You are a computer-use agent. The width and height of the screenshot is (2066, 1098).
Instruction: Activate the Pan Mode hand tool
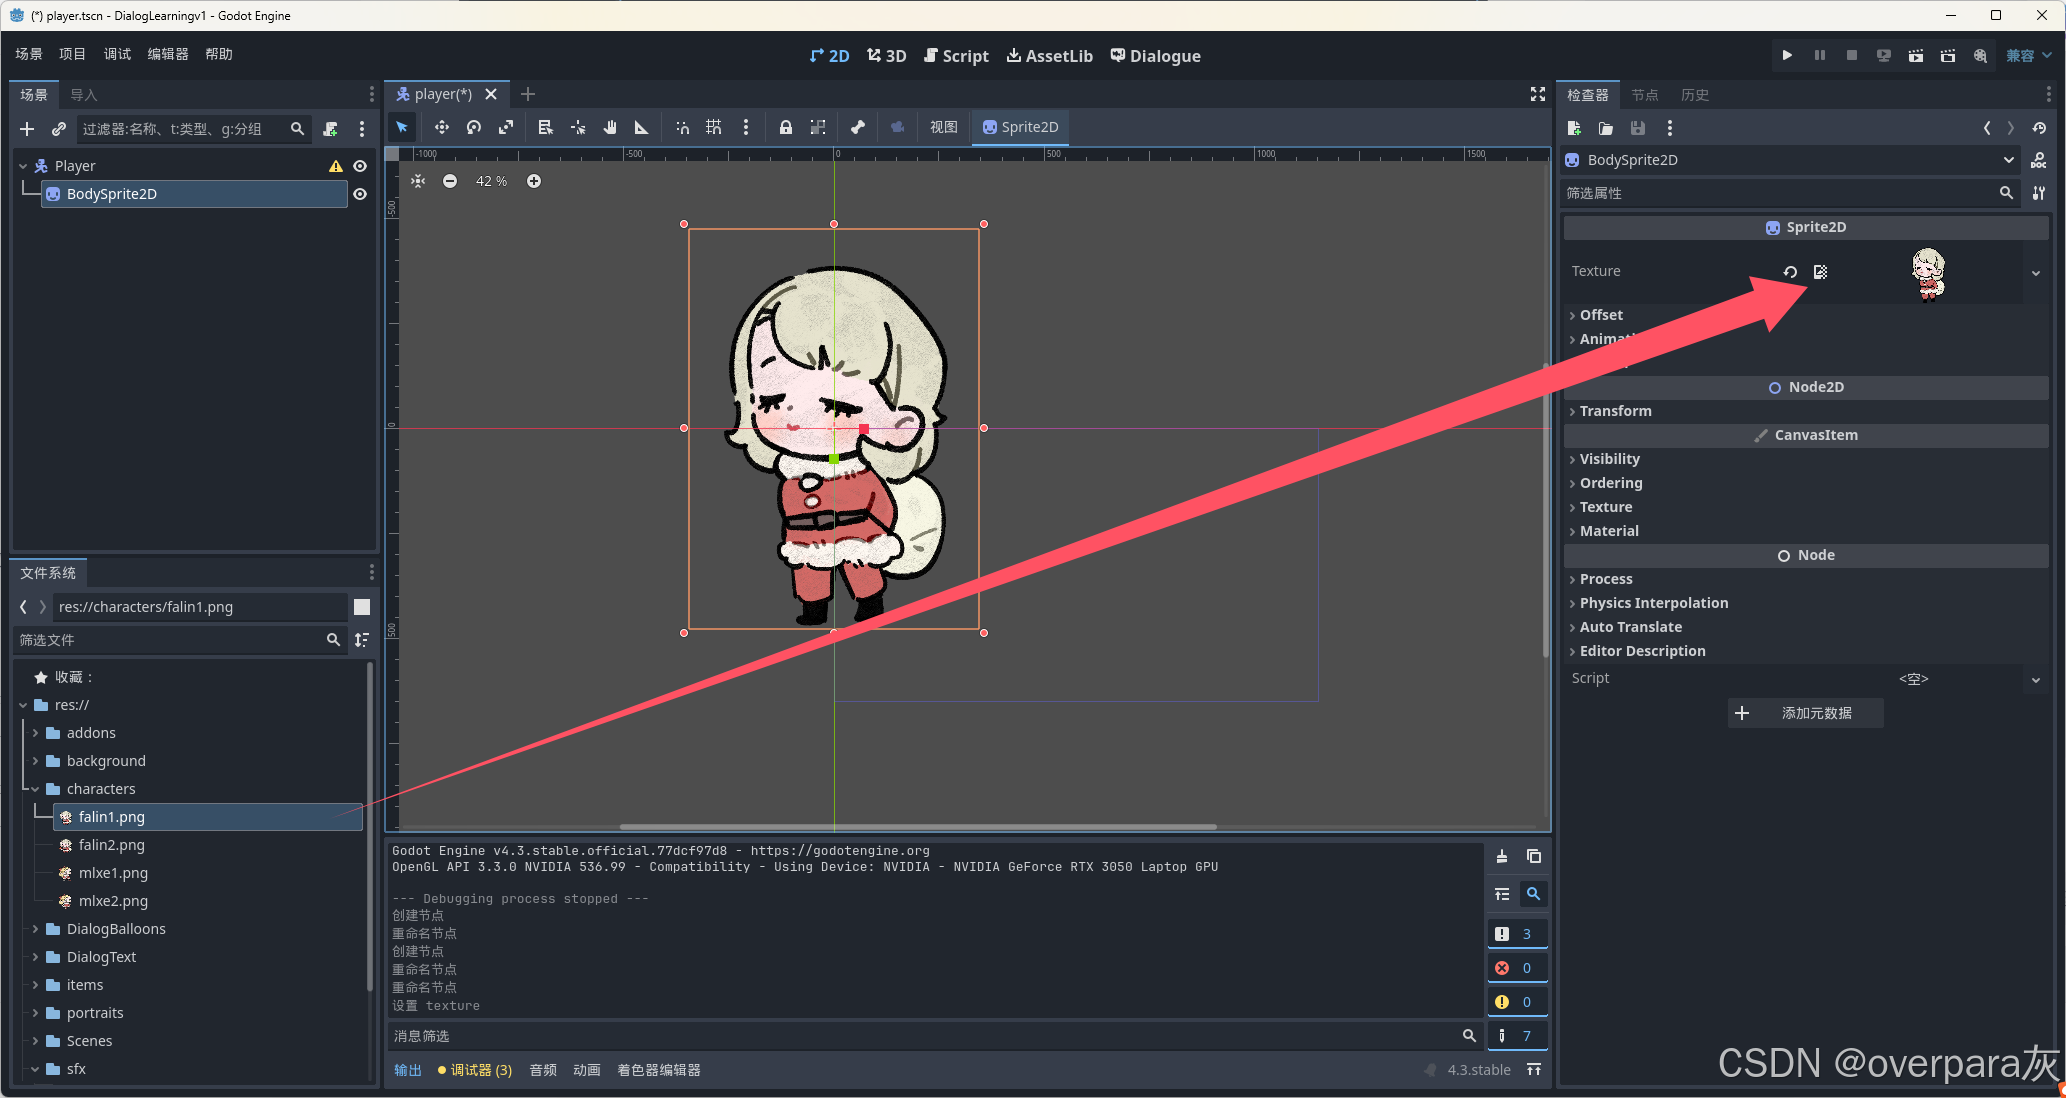coord(610,127)
